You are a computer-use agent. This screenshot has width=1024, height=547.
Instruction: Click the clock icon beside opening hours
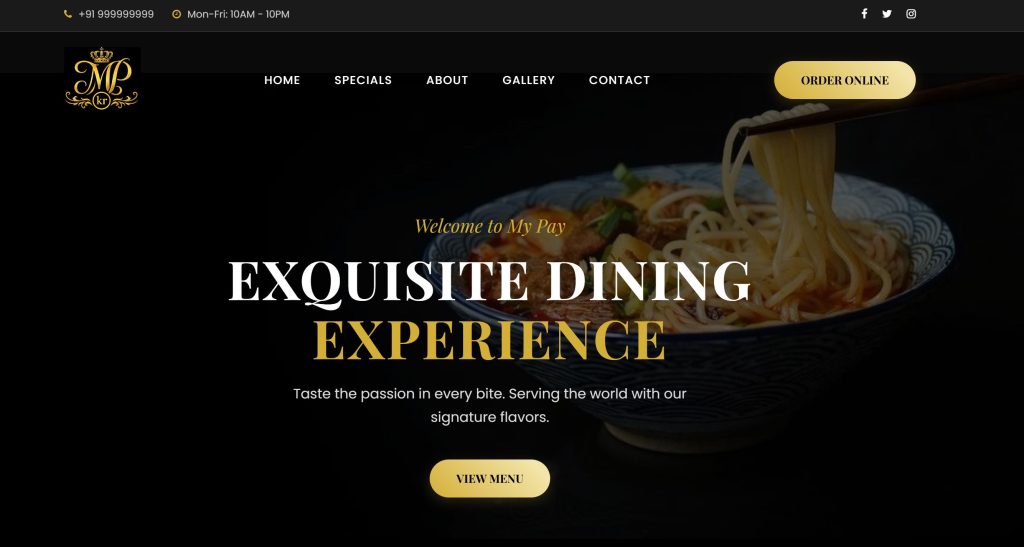coord(176,14)
